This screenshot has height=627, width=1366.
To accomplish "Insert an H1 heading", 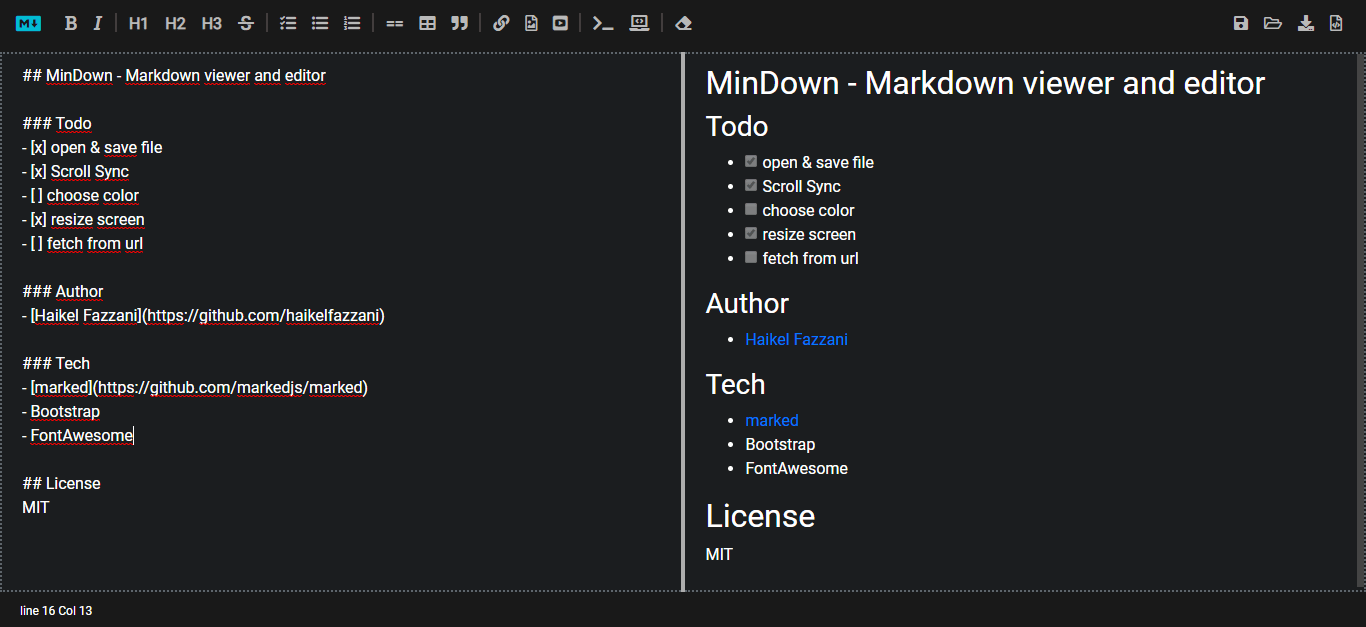I will (138, 23).
